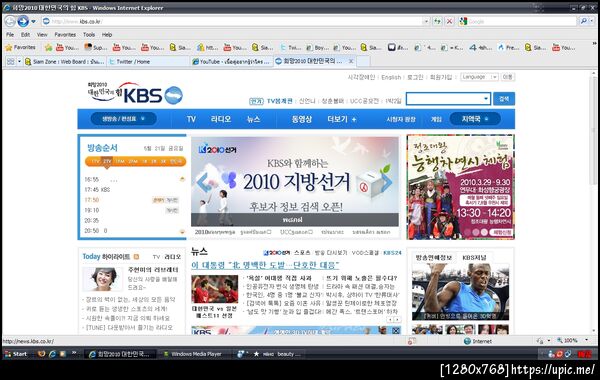Select the KBS저널 tab above the sprinter photo
The width and height of the screenshot is (600, 380).
pos(474,258)
